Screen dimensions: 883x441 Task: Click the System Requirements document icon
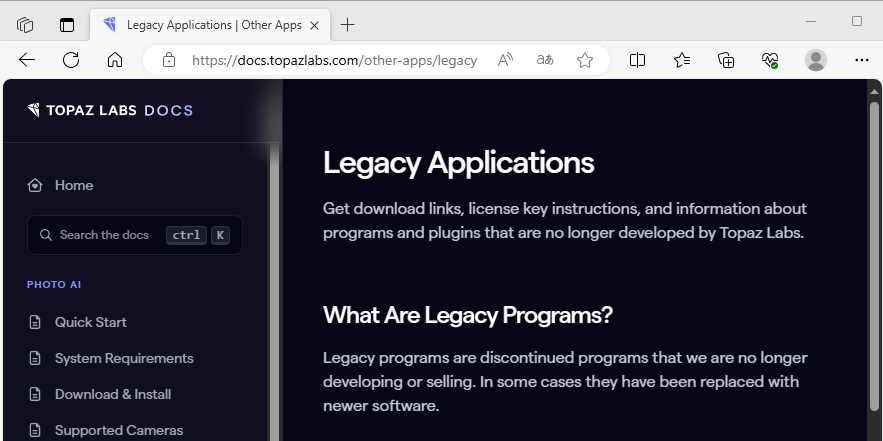coord(35,358)
